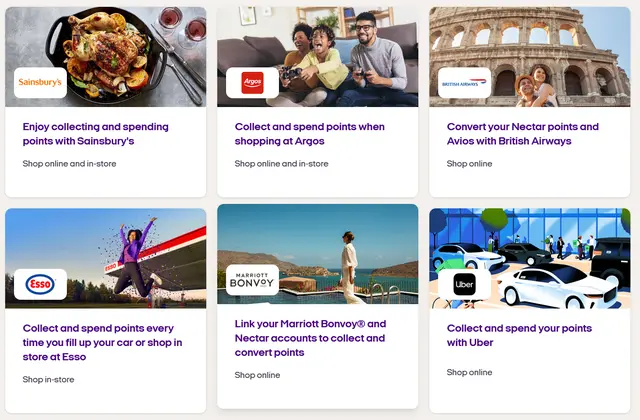This screenshot has height=420, width=640.
Task: Open the Esso 'fill up your car' heading link
Action: click(x=102, y=342)
